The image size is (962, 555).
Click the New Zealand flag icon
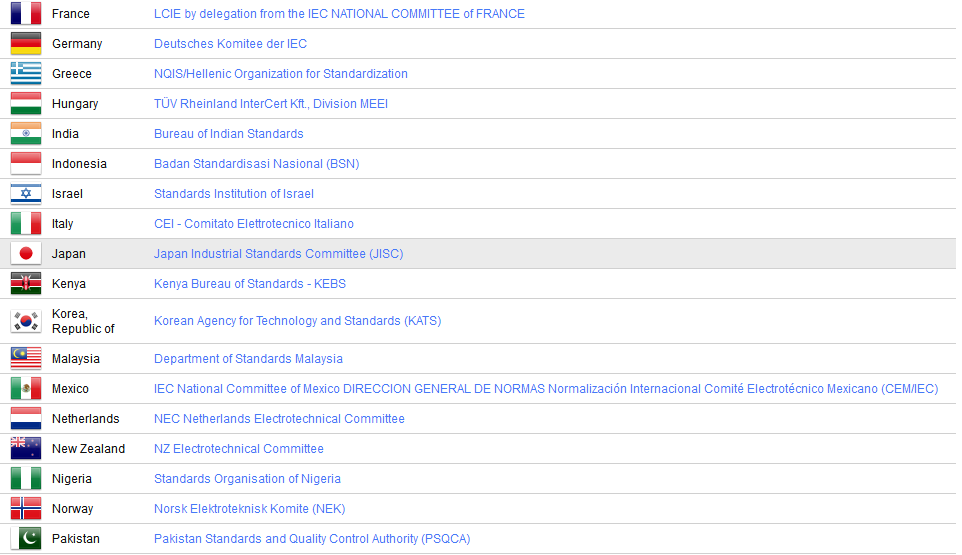pos(26,449)
